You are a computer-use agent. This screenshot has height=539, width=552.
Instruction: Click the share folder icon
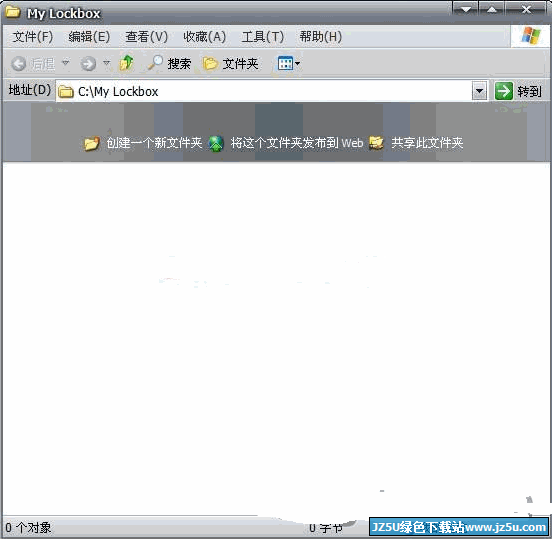376,143
